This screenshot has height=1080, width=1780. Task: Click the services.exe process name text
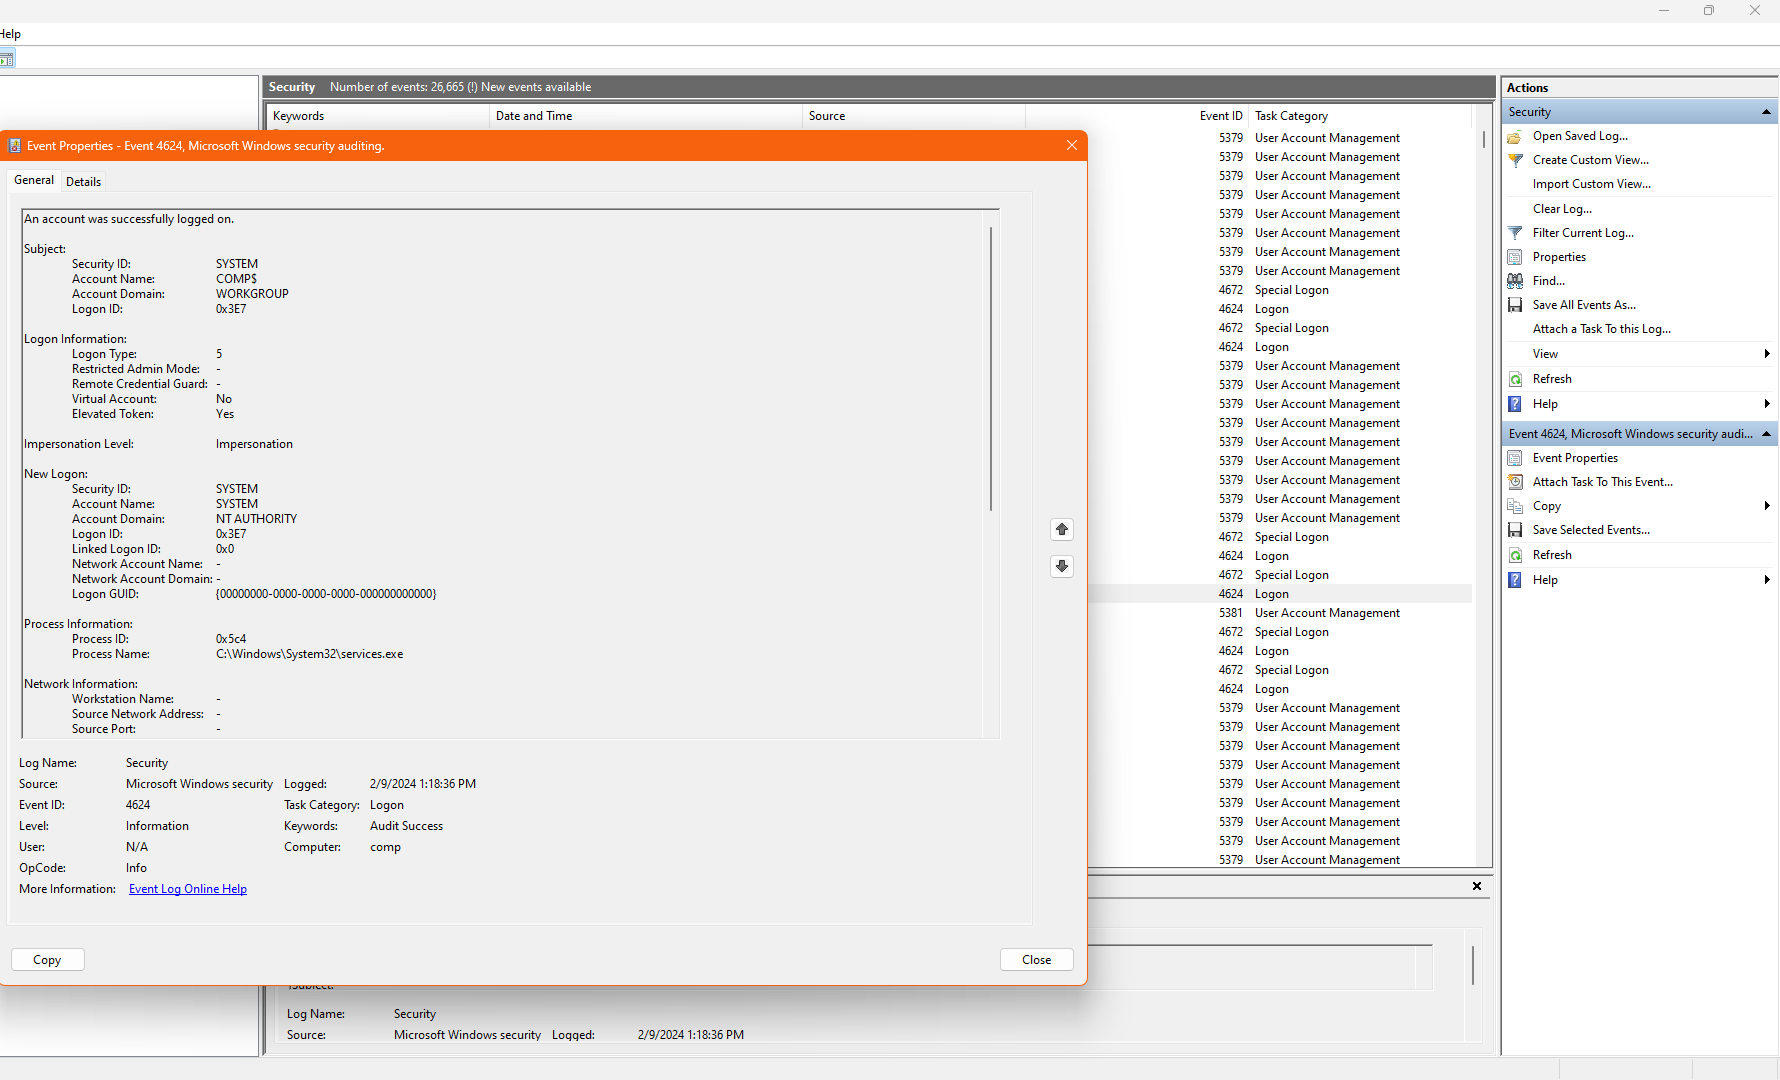pyautogui.click(x=309, y=654)
